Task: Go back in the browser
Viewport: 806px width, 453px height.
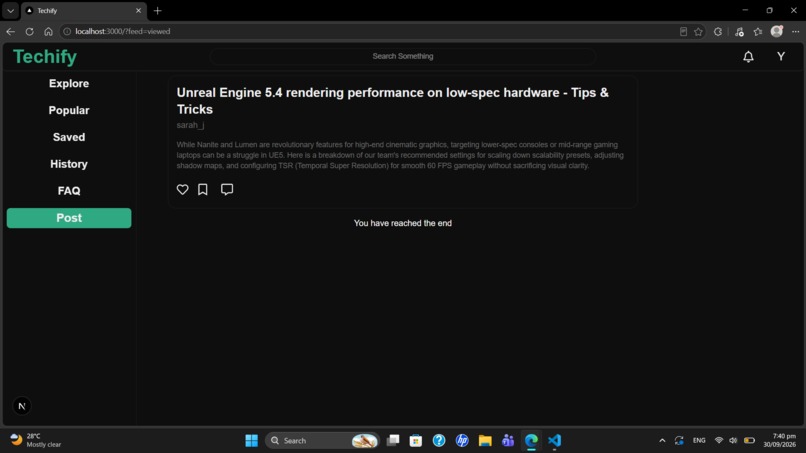Action: (x=10, y=31)
